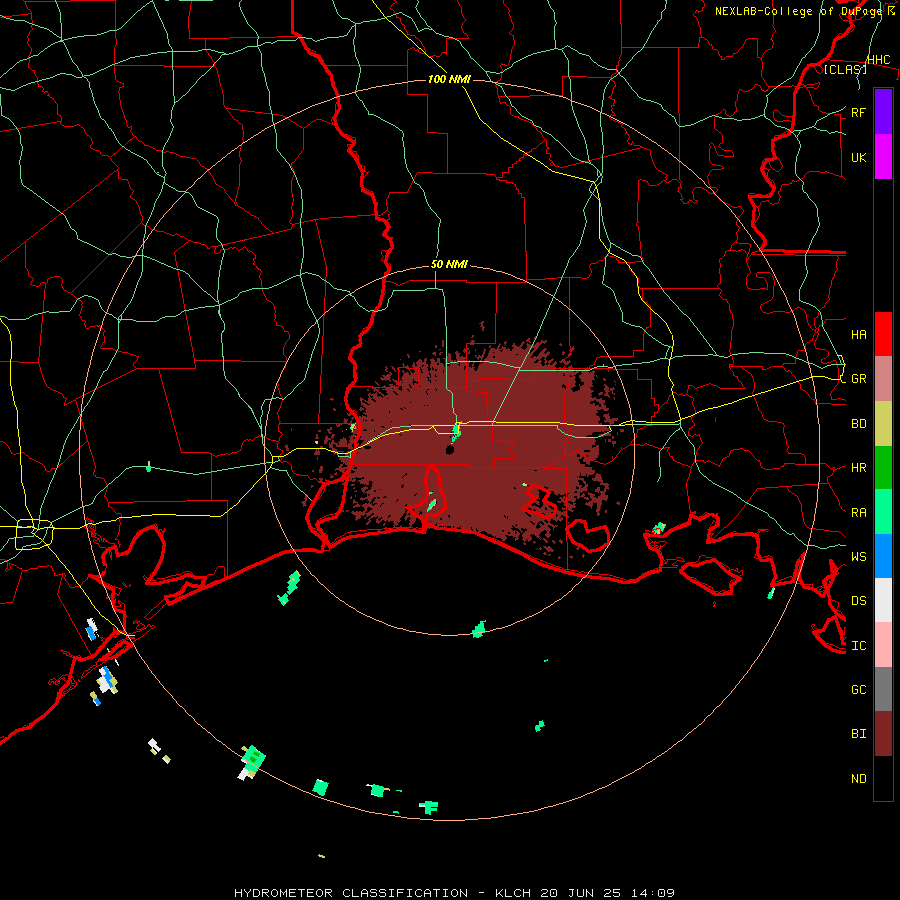Click the RA legend label
Screen dimensions: 900x900
point(858,513)
